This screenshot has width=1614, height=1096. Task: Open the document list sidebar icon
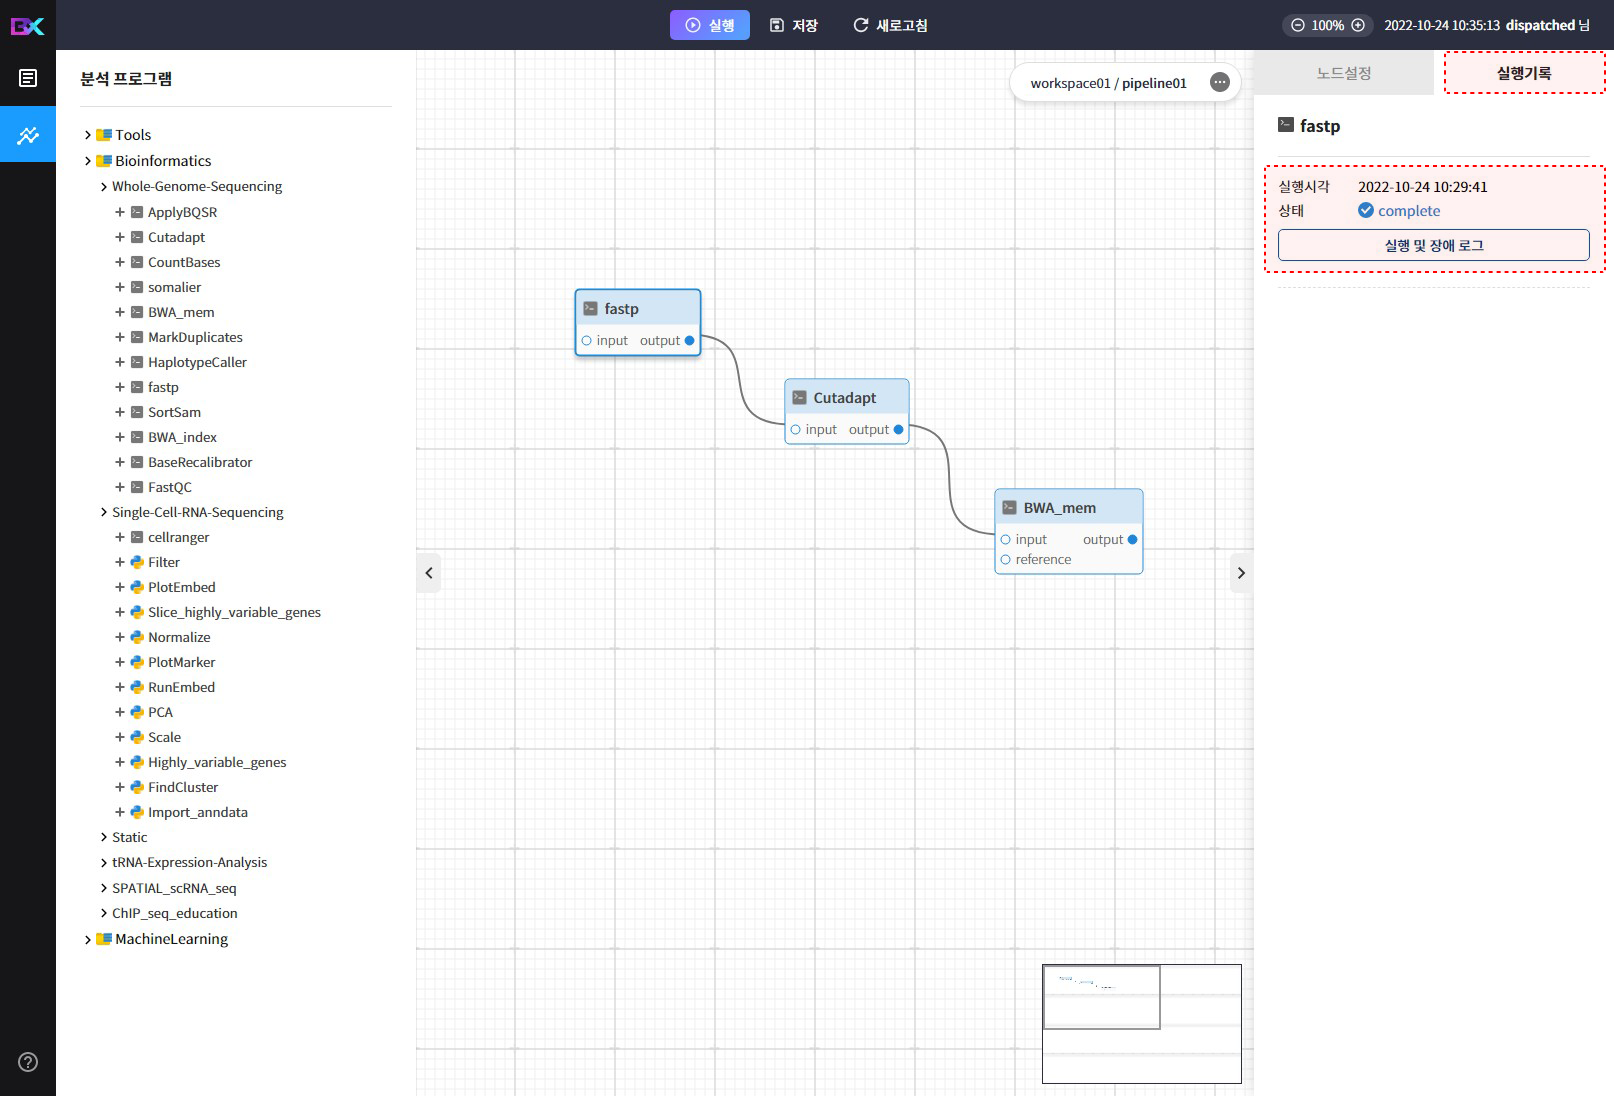coord(28,78)
